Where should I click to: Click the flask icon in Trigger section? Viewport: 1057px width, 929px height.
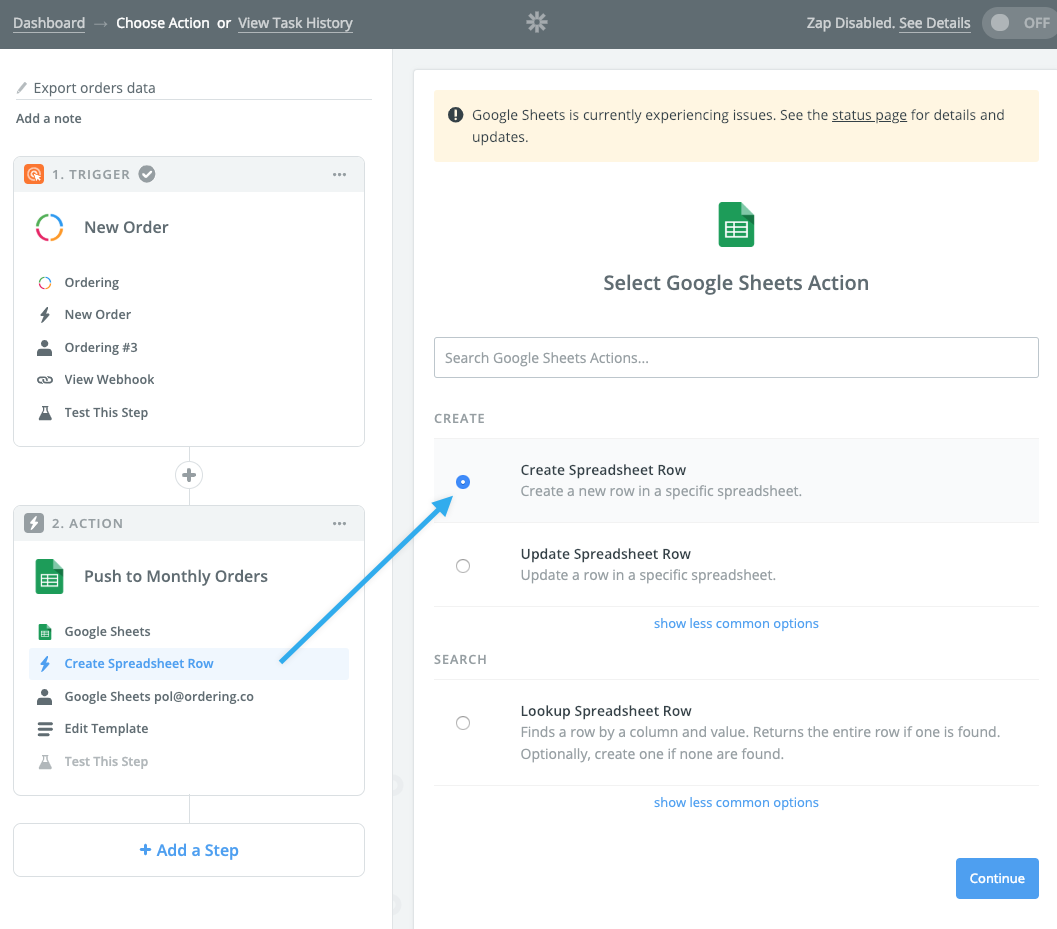click(x=45, y=413)
